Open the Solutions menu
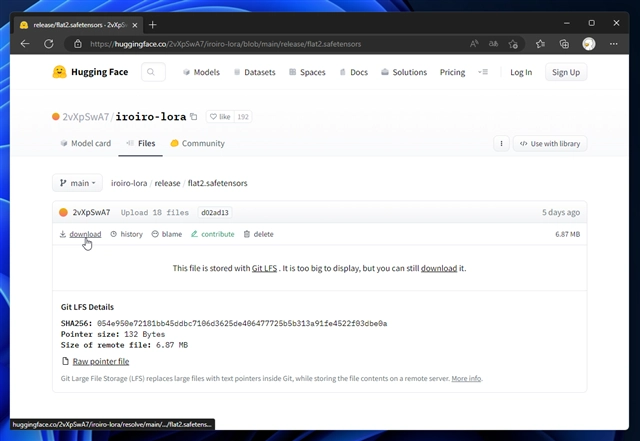Image resolution: width=640 pixels, height=441 pixels. (404, 72)
